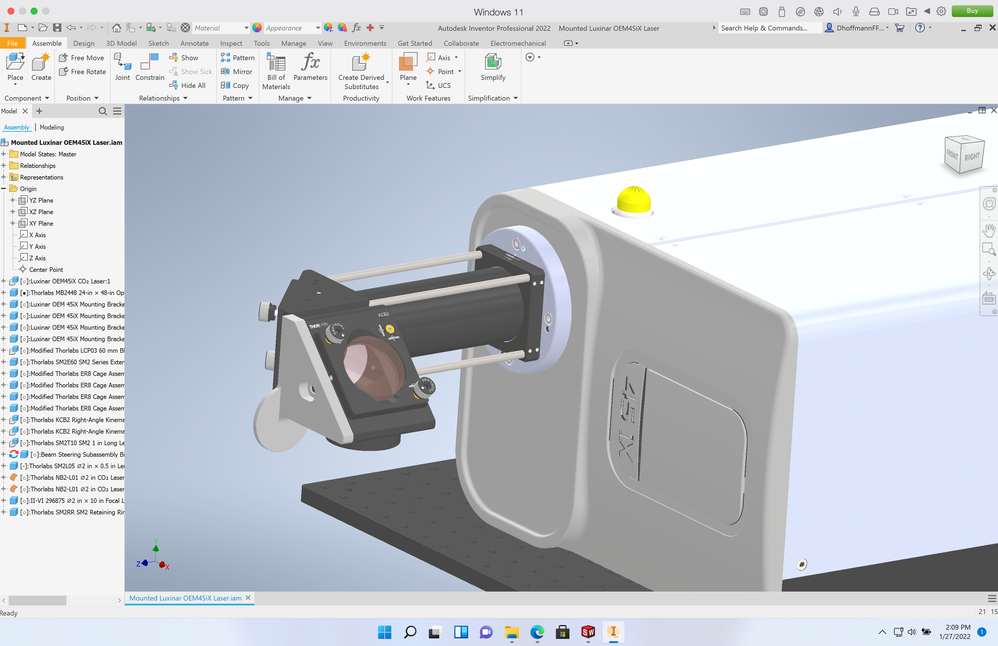Viewport: 998px width, 646px height.
Task: Switch to the 3D Model ribbon tab
Action: click(121, 43)
